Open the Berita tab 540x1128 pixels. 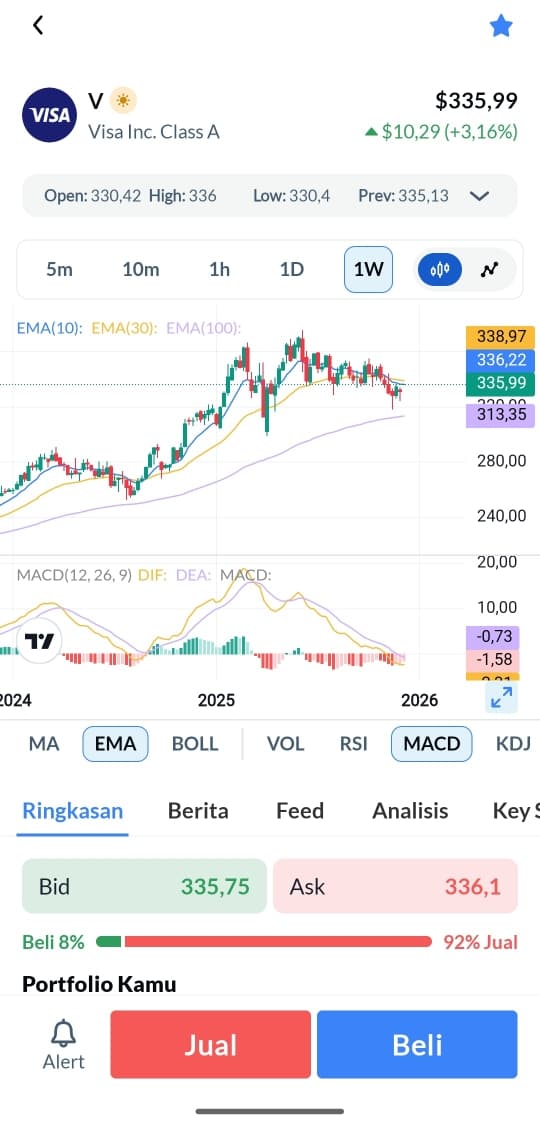pyautogui.click(x=198, y=811)
